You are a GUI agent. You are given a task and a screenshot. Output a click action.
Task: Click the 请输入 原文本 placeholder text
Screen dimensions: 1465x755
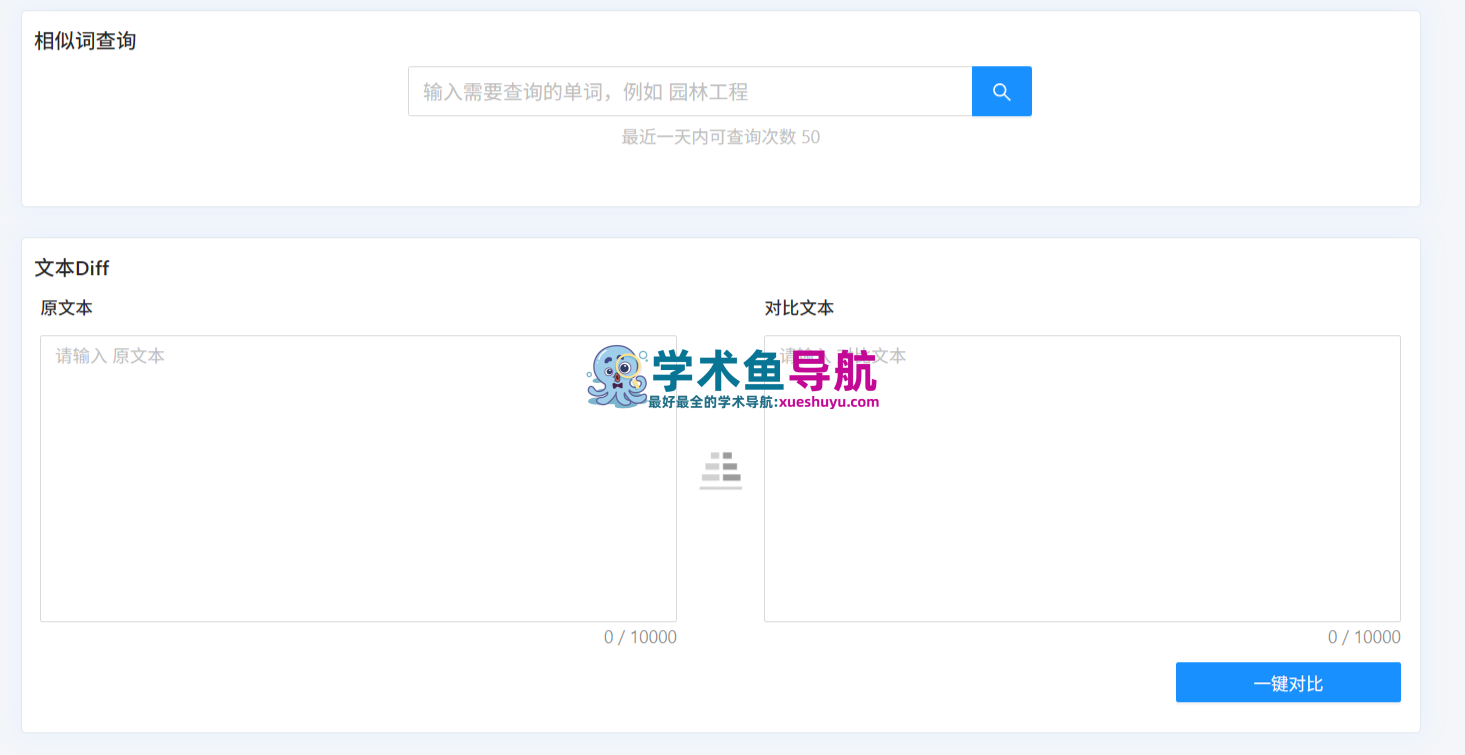(110, 356)
